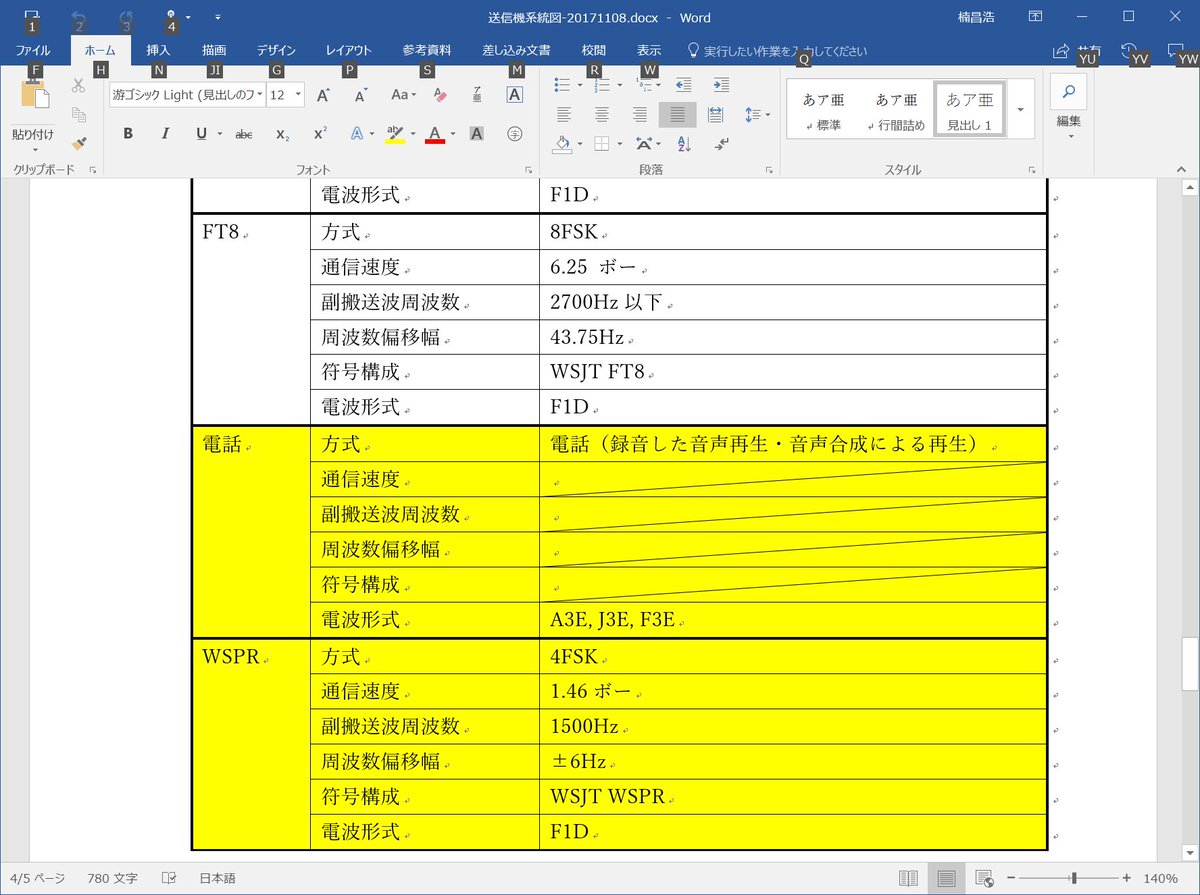Click the Copy icon in clipboard group

[78, 114]
